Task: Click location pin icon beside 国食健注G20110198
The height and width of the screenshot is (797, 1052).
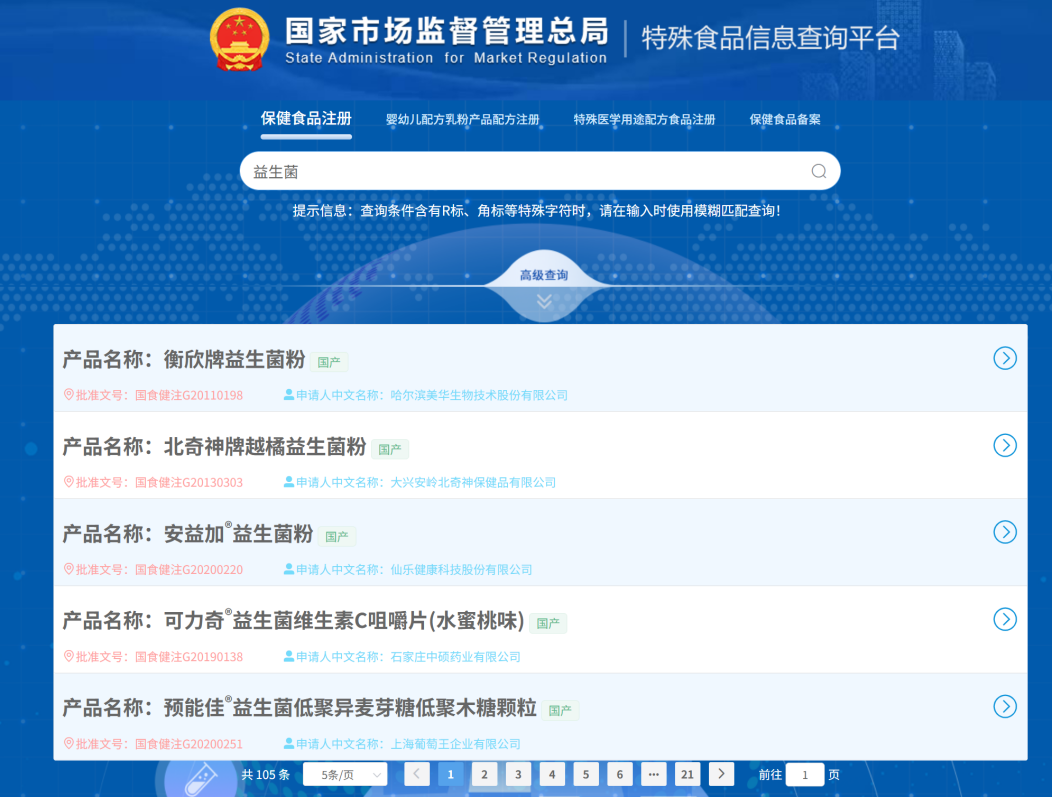Action: (x=68, y=394)
